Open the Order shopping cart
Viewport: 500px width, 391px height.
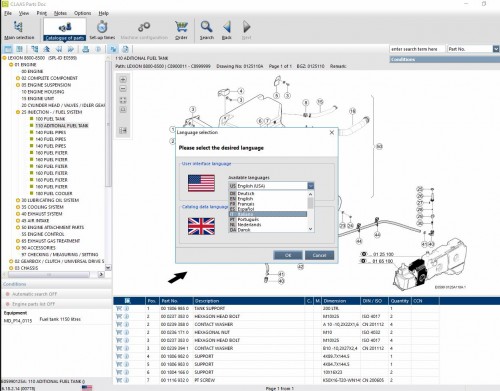[x=181, y=30]
